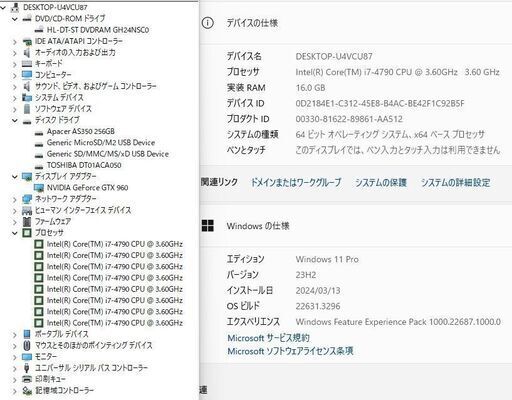
Task: Click the システム デバイス icon
Action: coord(27,97)
